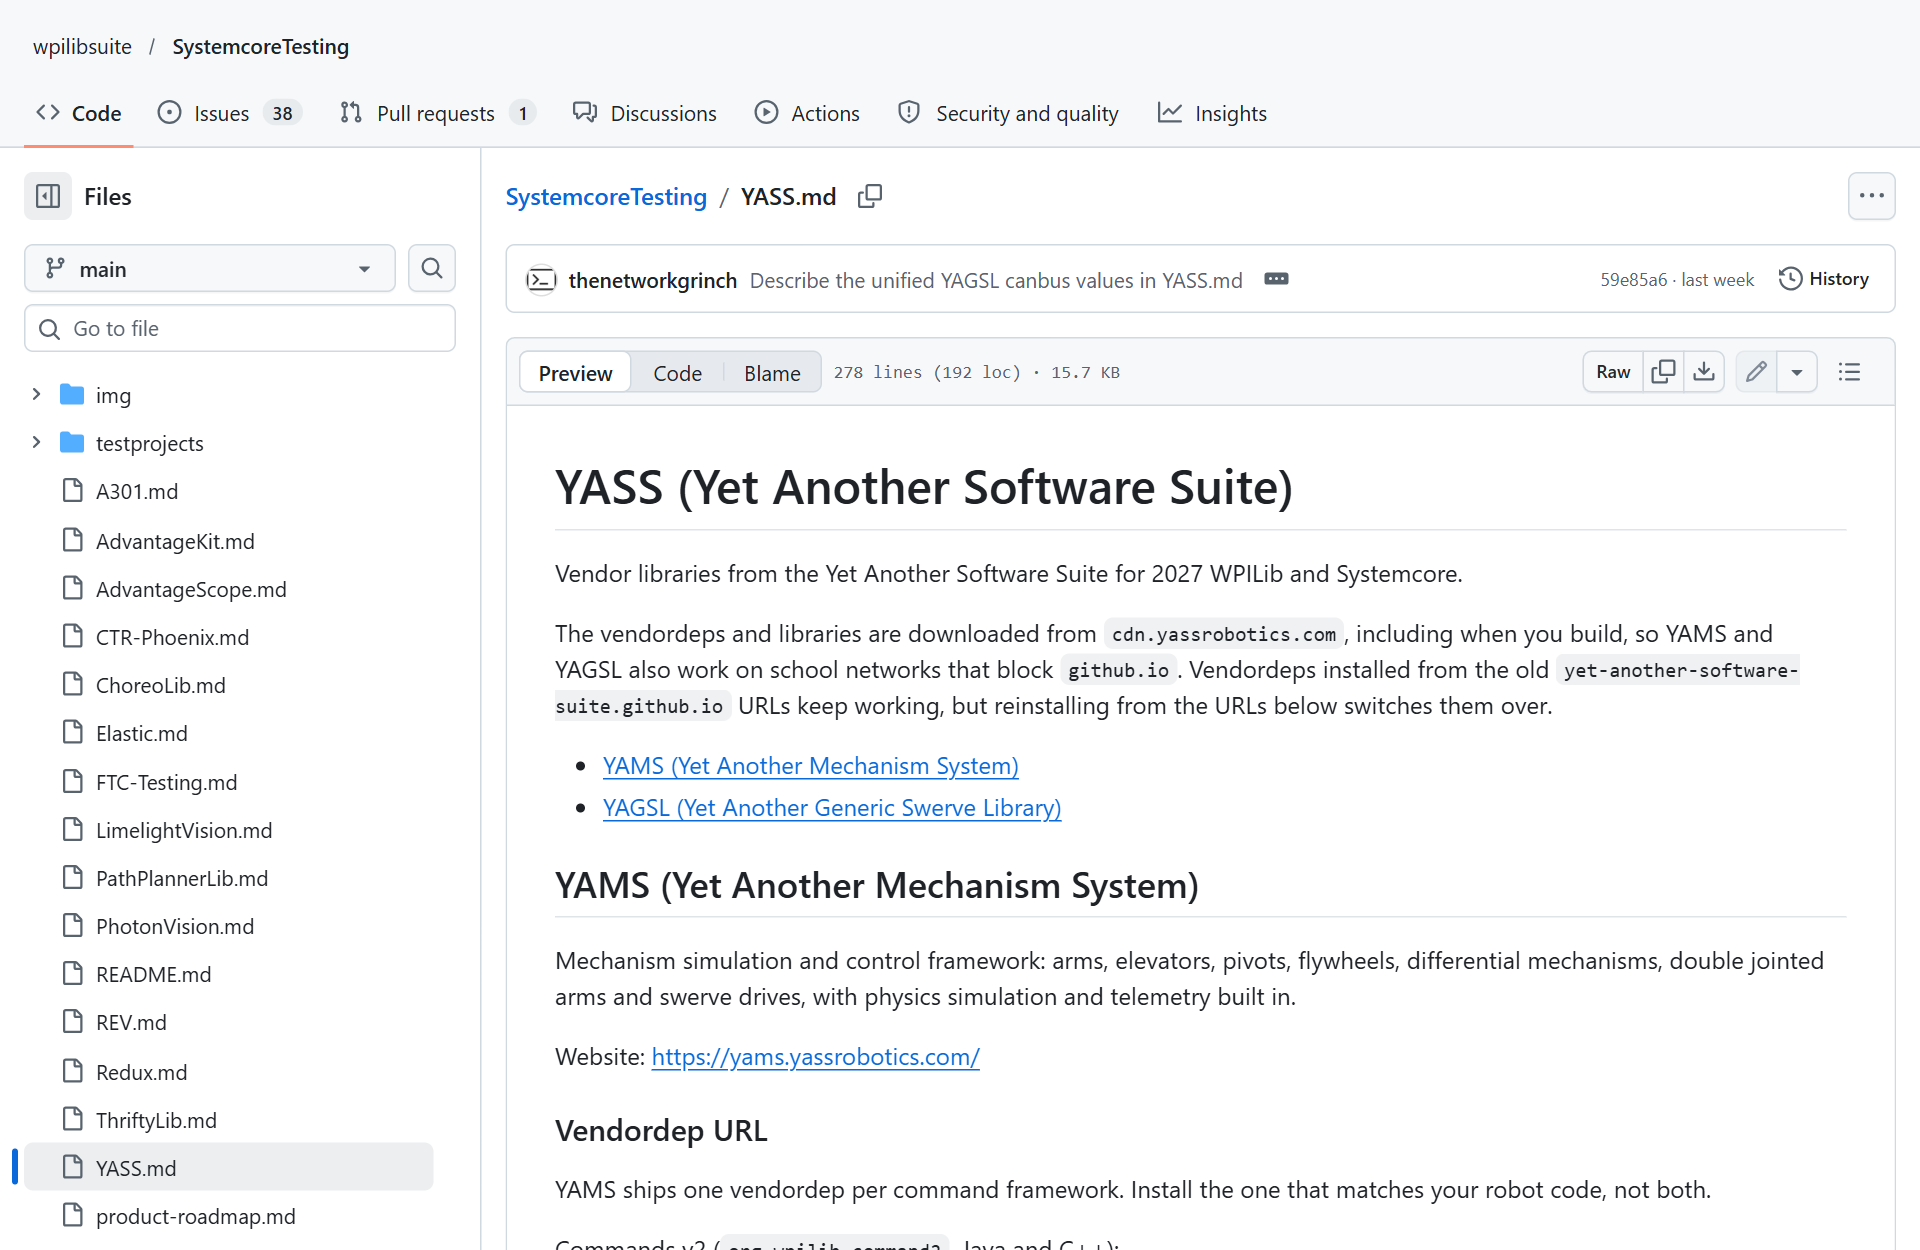Switch to Blame view

pos(772,372)
